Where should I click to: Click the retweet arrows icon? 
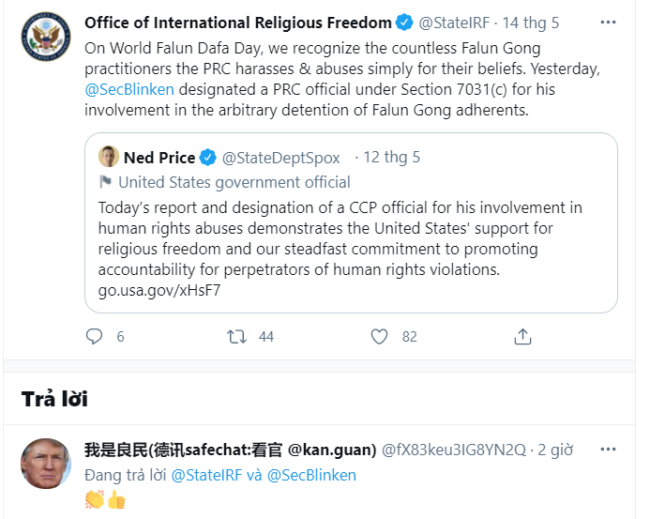pyautogui.click(x=237, y=337)
